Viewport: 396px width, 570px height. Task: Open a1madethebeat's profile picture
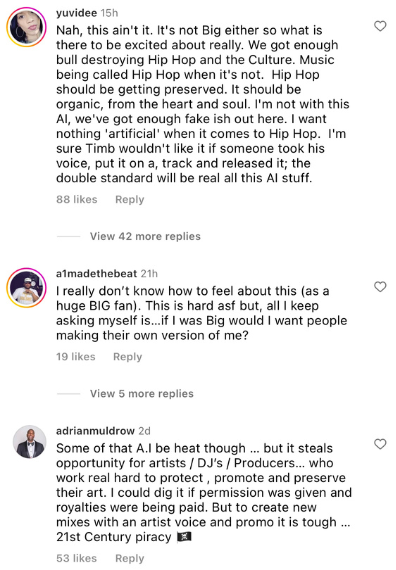27,288
